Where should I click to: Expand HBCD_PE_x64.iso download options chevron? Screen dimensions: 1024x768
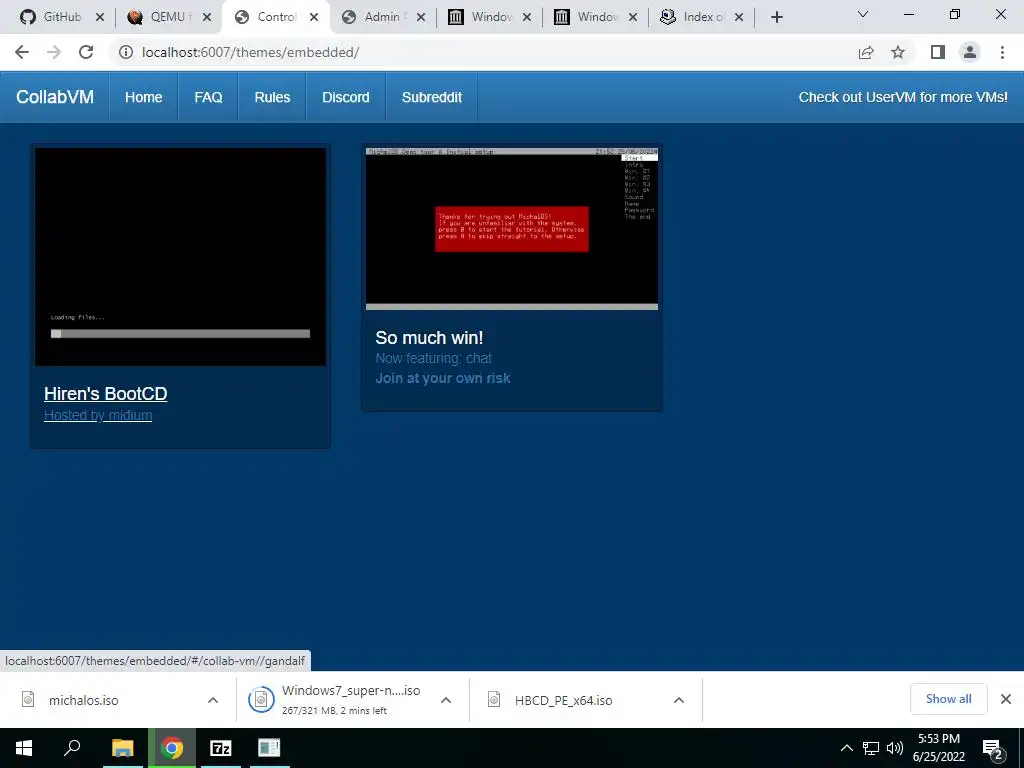(679, 700)
